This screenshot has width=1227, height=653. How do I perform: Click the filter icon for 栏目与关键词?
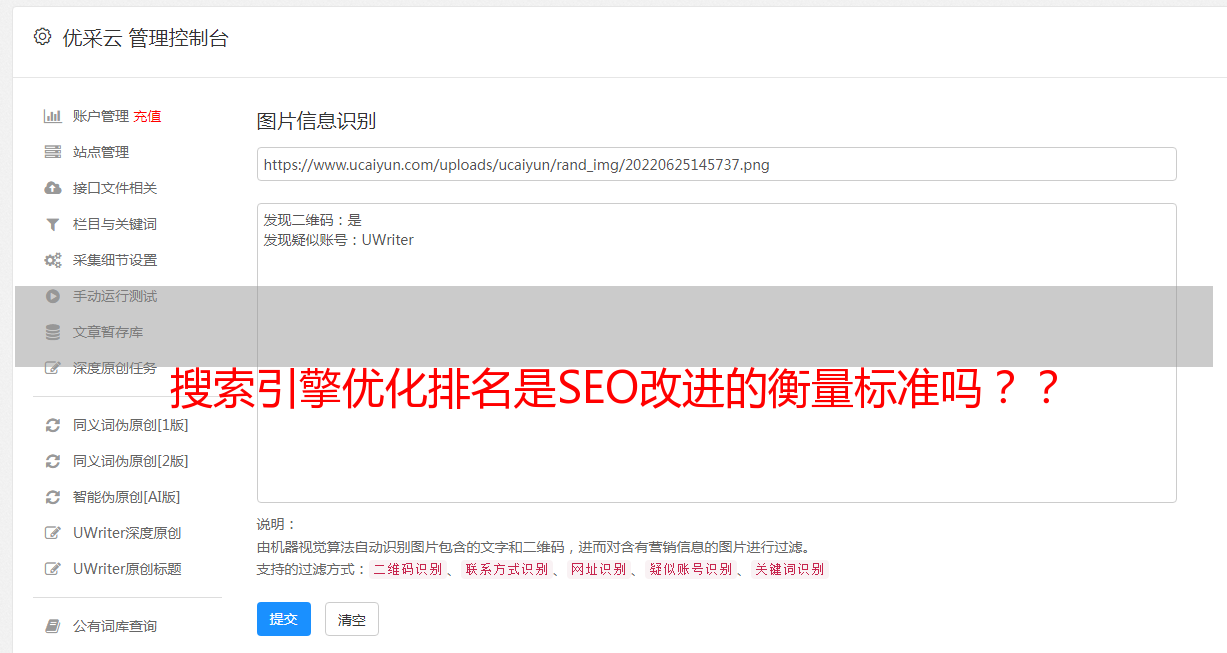click(53, 224)
